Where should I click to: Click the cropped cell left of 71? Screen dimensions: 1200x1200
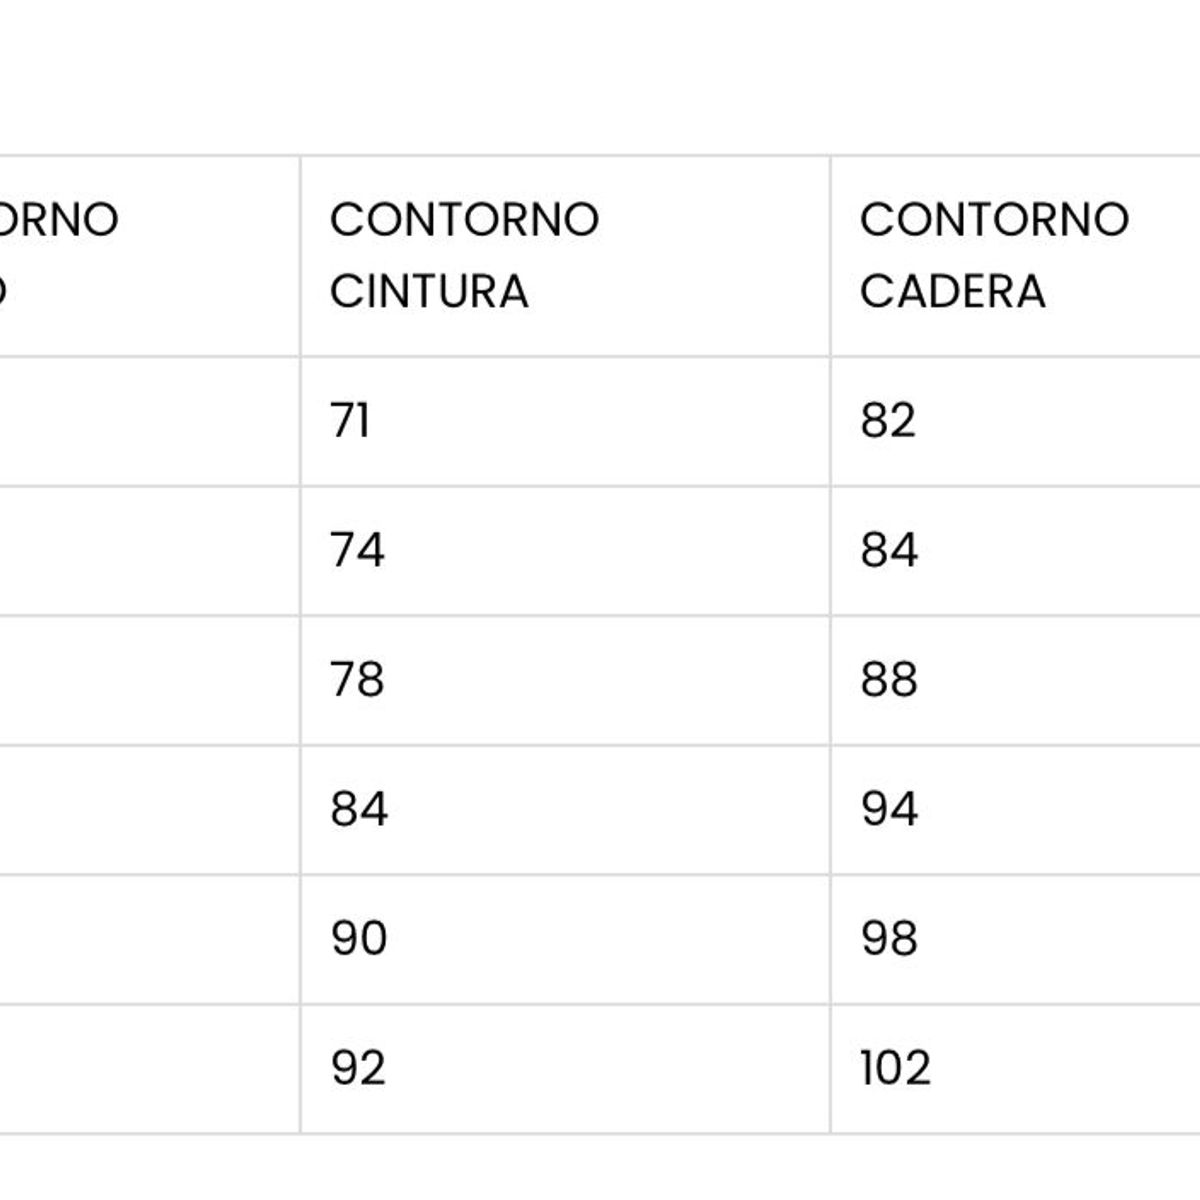[x=150, y=421]
